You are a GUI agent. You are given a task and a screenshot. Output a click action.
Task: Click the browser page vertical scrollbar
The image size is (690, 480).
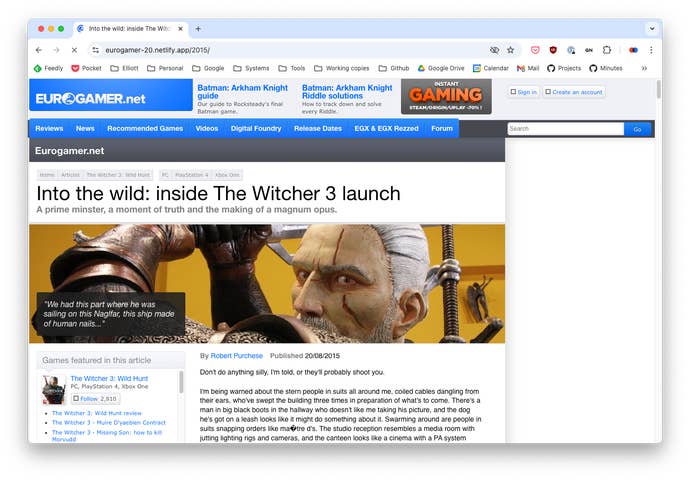coord(658,89)
